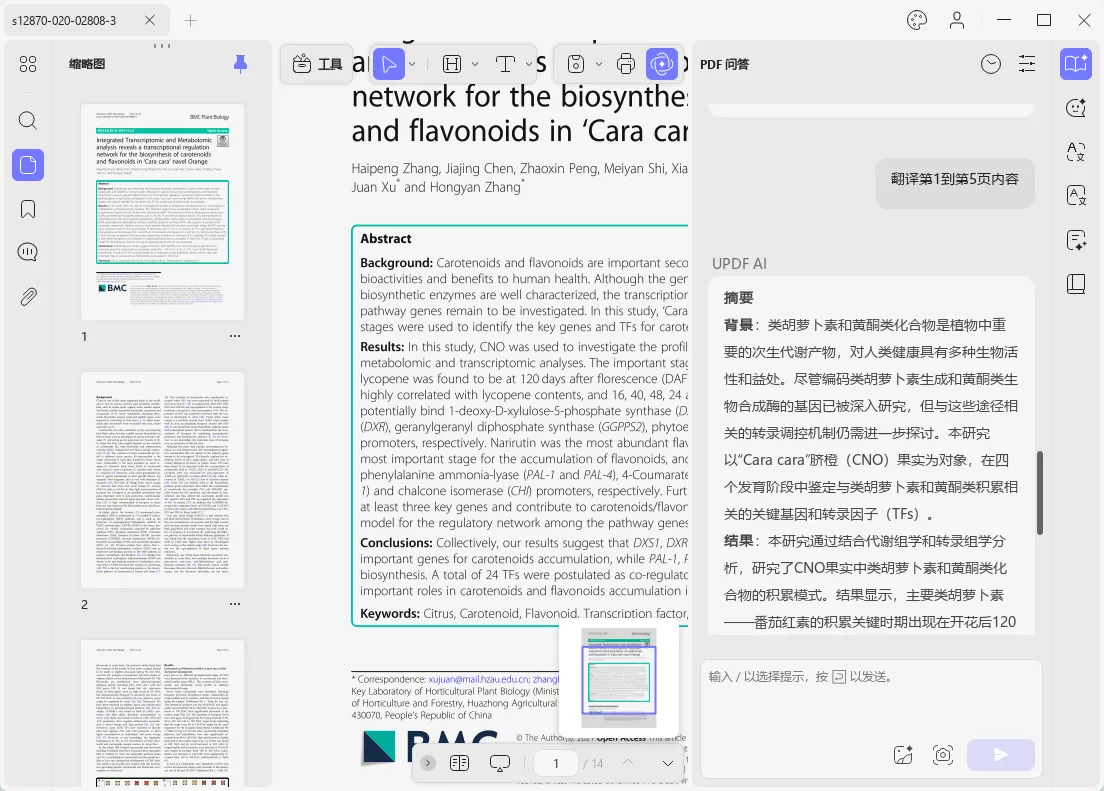
Task: Click the print icon in toolbar
Action: click(x=625, y=64)
